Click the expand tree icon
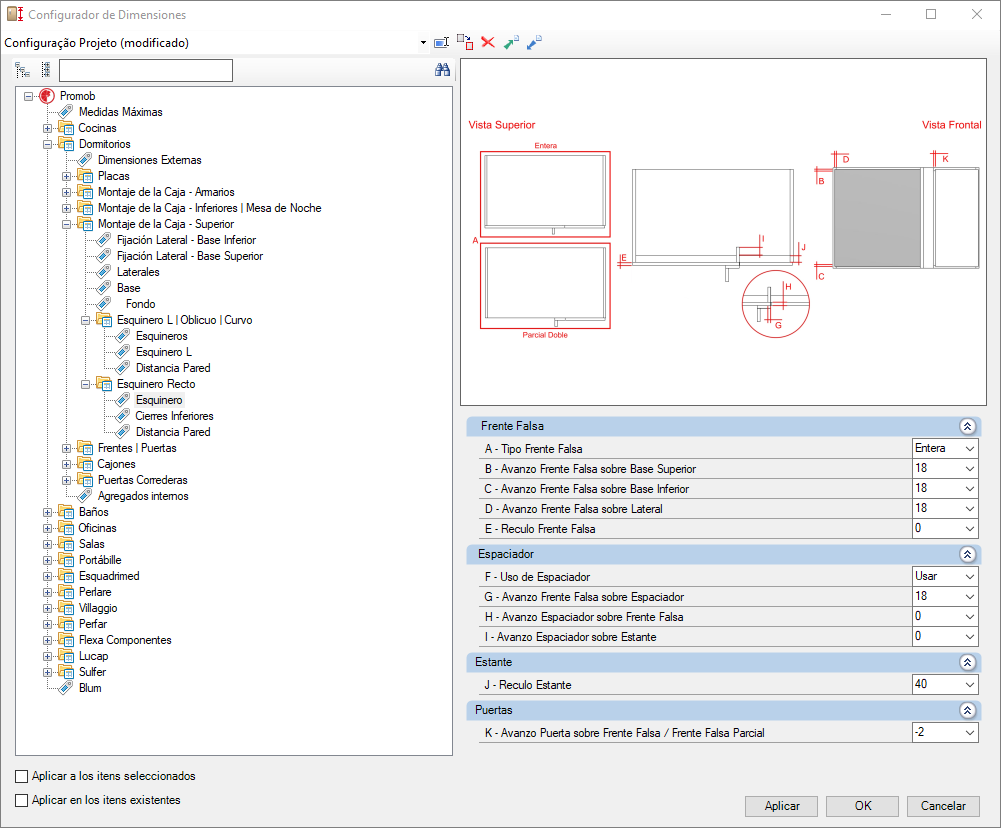 [x=23, y=70]
